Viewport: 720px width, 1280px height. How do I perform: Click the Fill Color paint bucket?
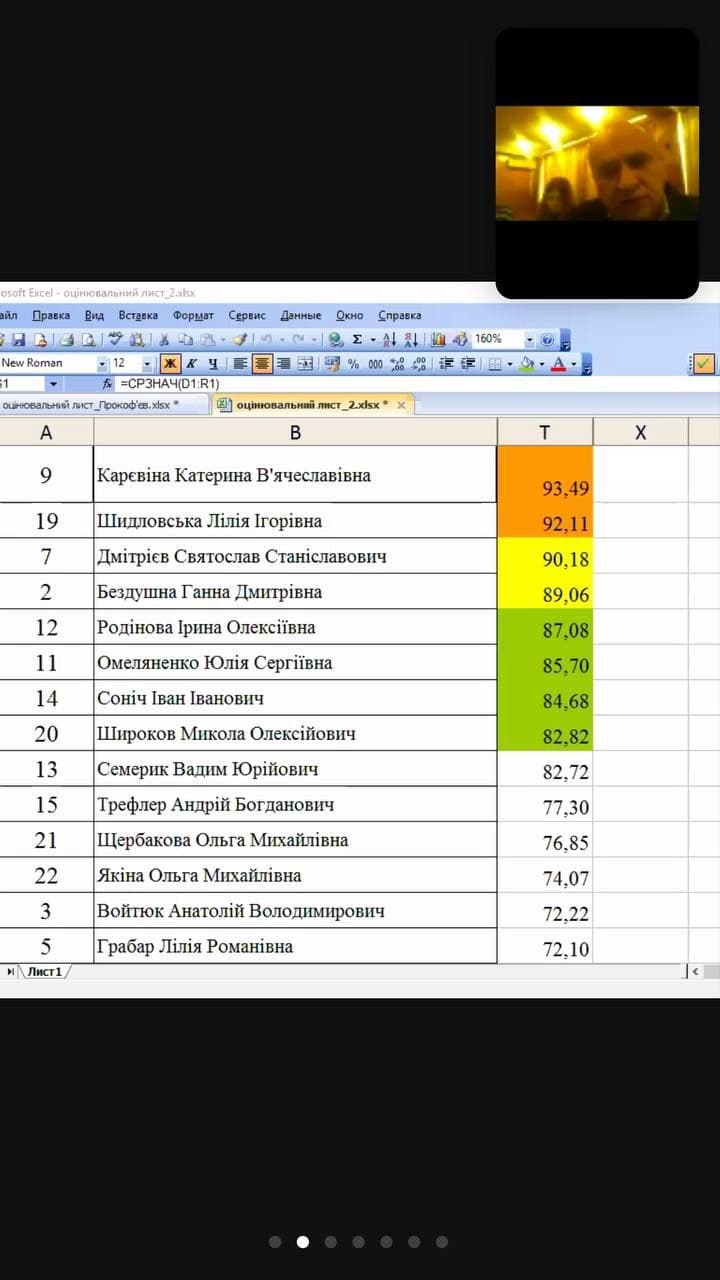(527, 364)
